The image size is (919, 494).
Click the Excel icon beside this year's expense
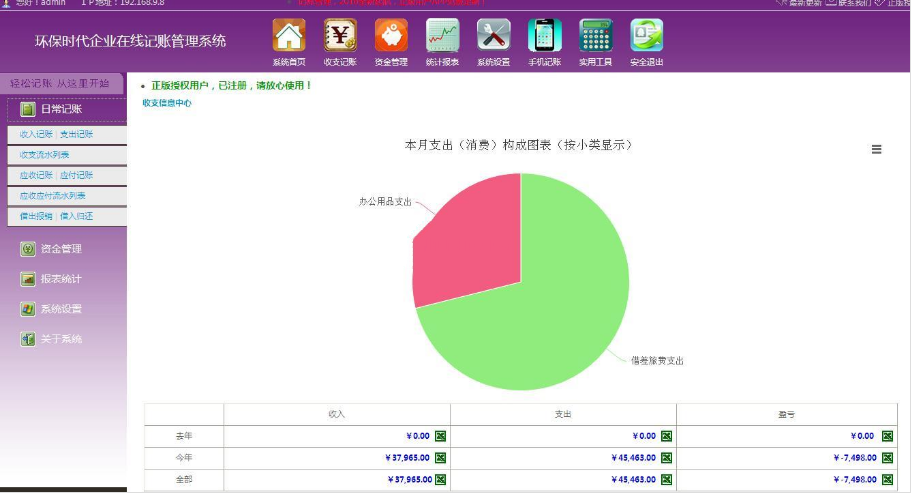coord(666,457)
